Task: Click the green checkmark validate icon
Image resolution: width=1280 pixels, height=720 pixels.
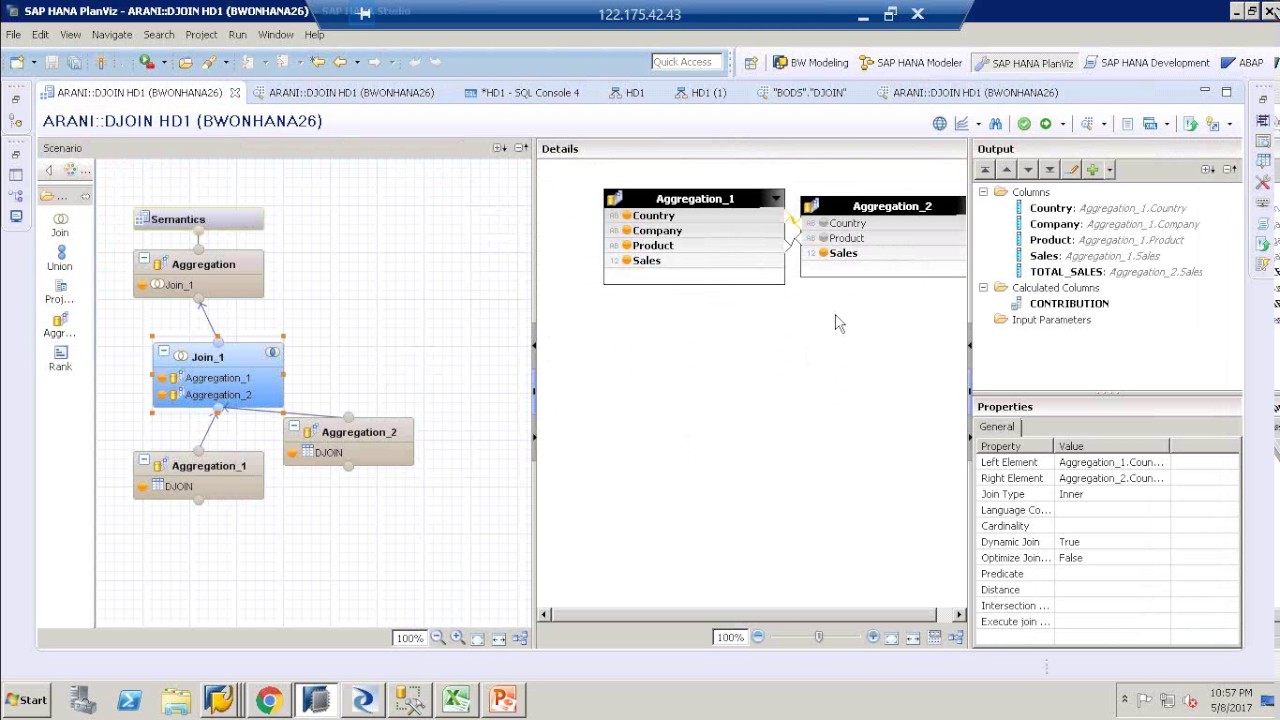Action: (x=1024, y=124)
